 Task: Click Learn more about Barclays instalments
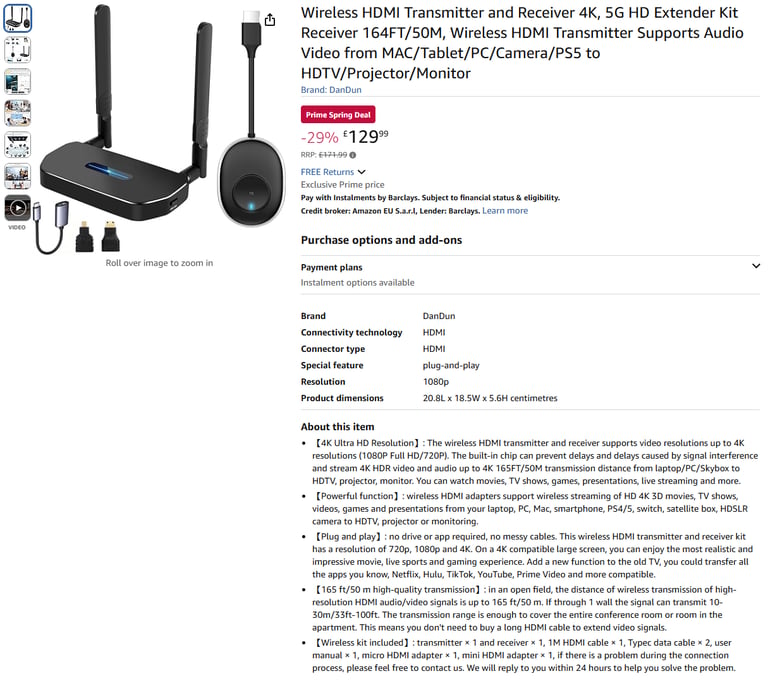505,211
